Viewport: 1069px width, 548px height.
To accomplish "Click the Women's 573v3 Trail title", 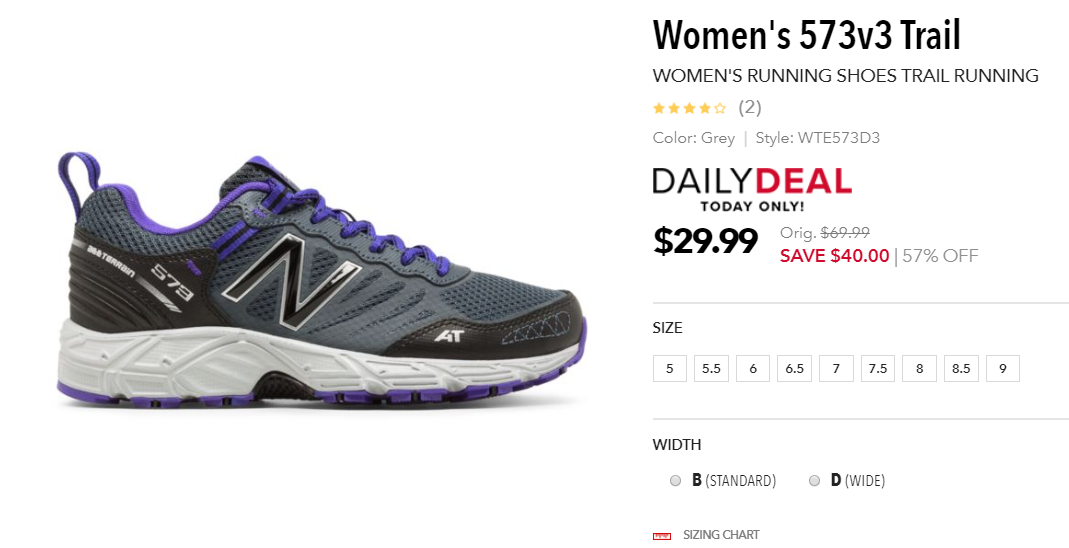I will coord(807,35).
